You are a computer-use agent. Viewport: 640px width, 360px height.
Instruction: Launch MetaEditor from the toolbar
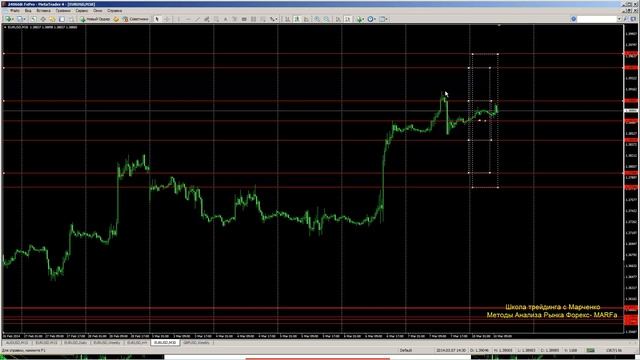(x=116, y=19)
